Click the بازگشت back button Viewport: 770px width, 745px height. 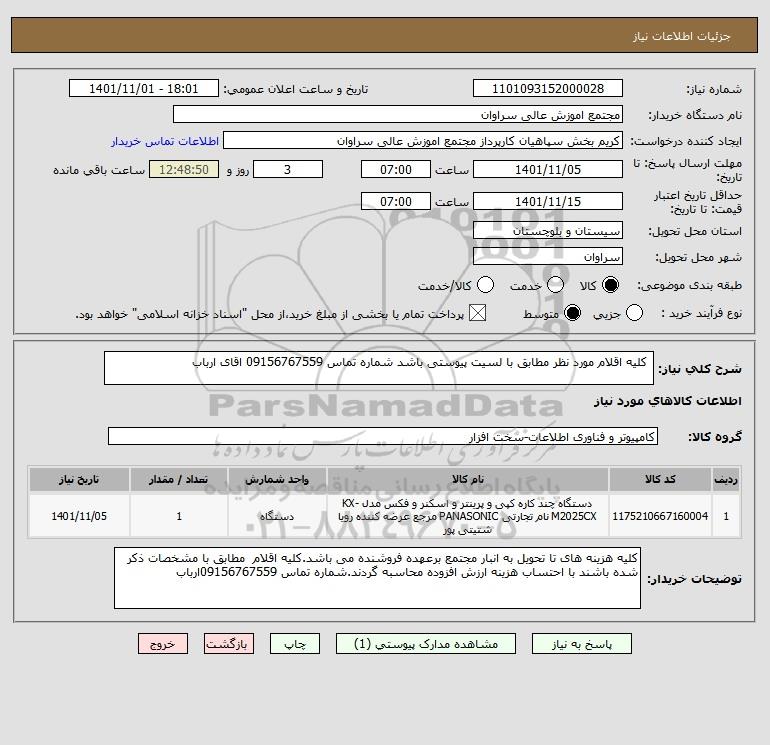click(x=229, y=644)
